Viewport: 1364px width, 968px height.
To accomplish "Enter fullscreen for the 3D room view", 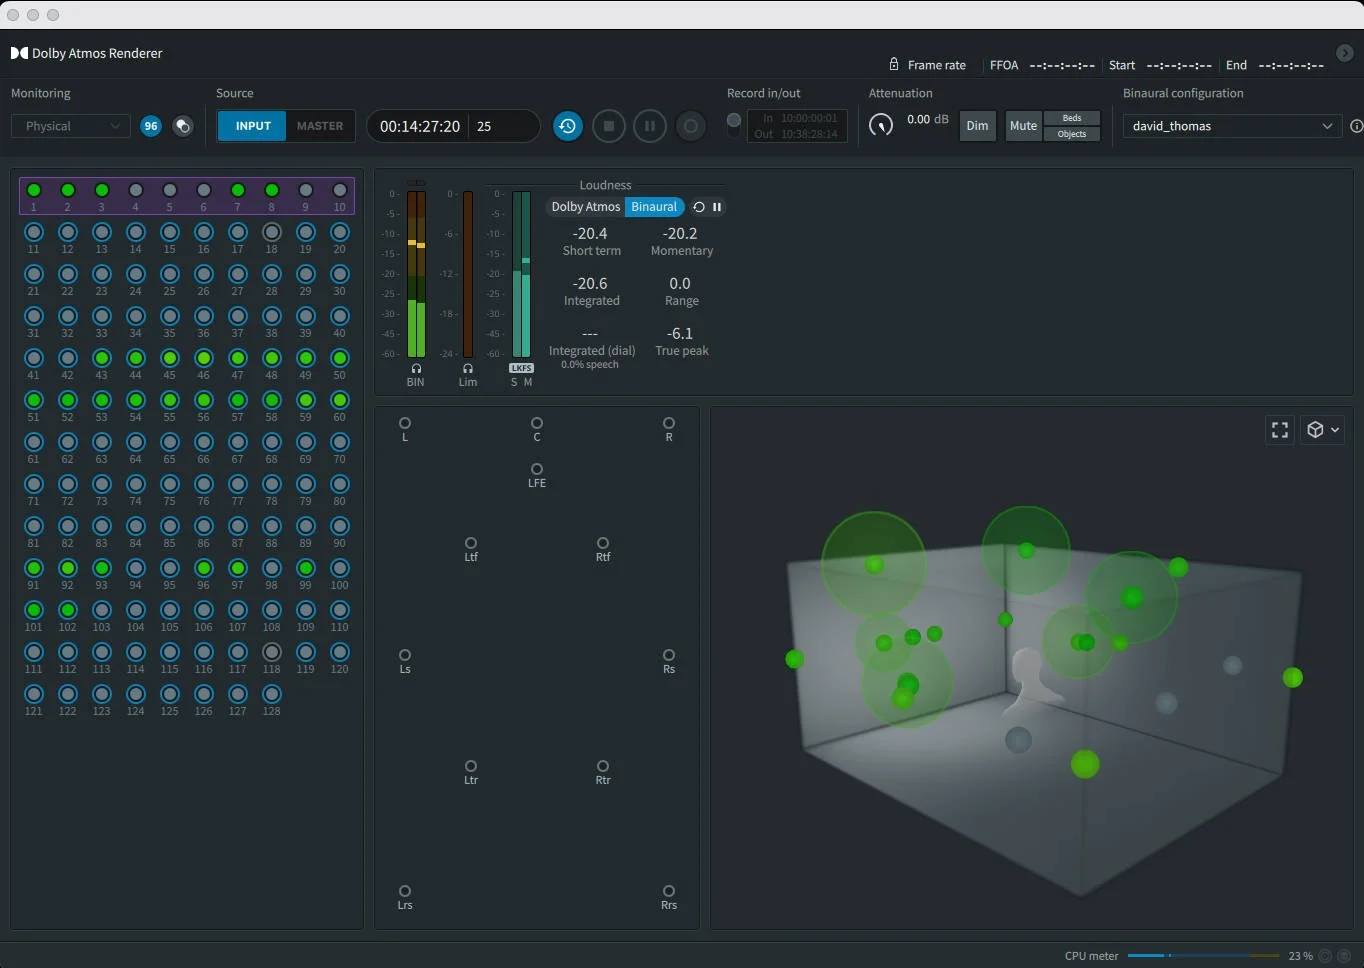I will point(1280,430).
